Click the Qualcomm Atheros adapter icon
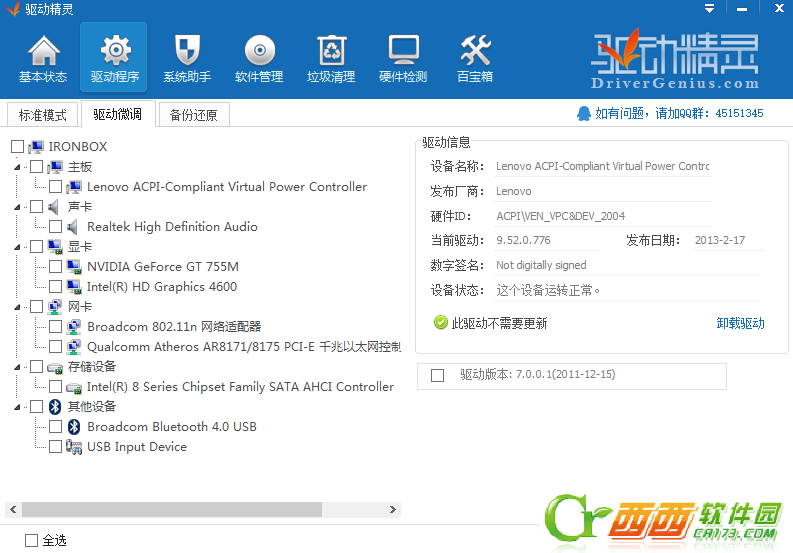This screenshot has width=793, height=553. pos(74,347)
